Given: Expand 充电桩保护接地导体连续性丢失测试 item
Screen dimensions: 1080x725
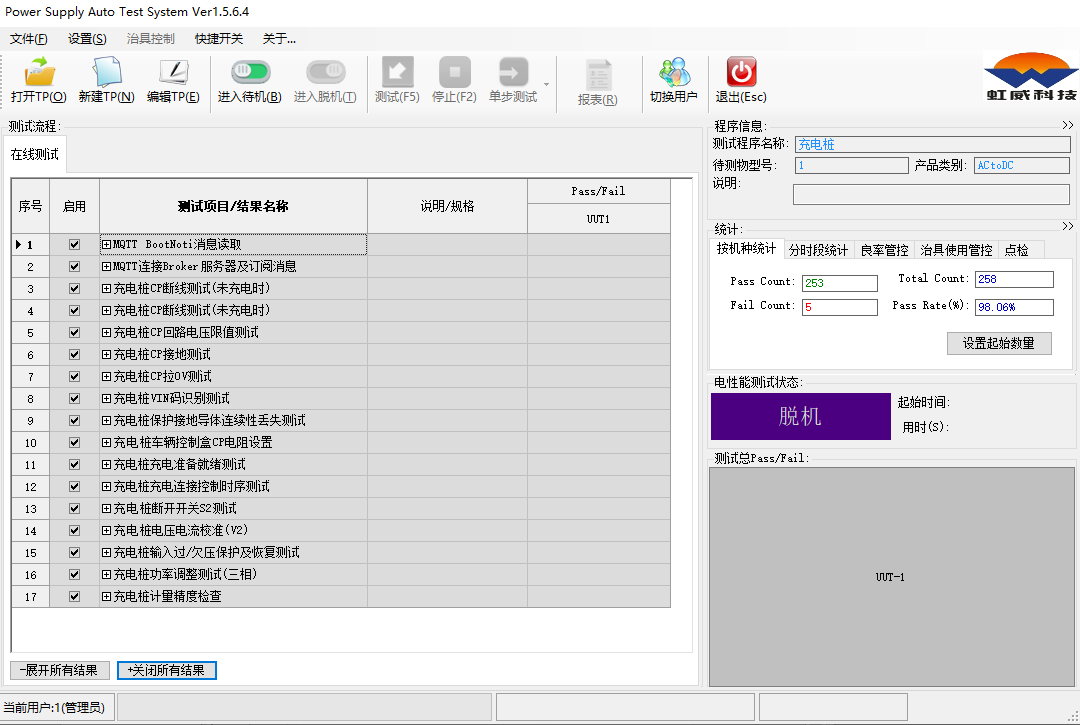Looking at the screenshot, I should (106, 421).
